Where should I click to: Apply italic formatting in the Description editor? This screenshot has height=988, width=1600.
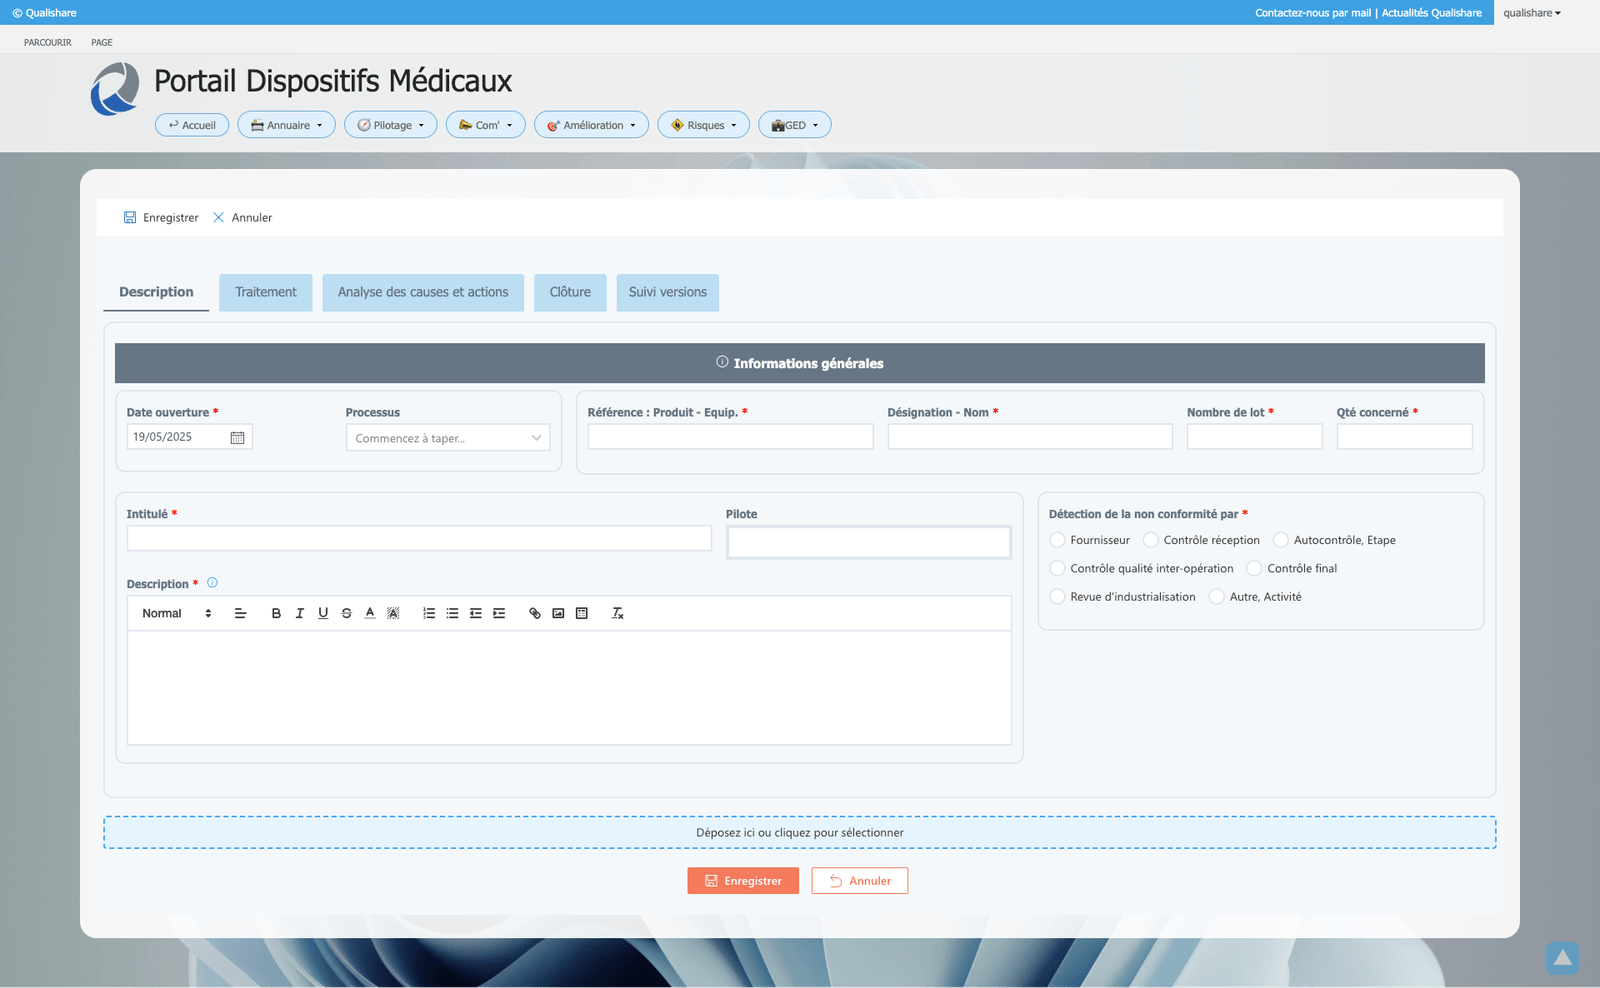300,613
